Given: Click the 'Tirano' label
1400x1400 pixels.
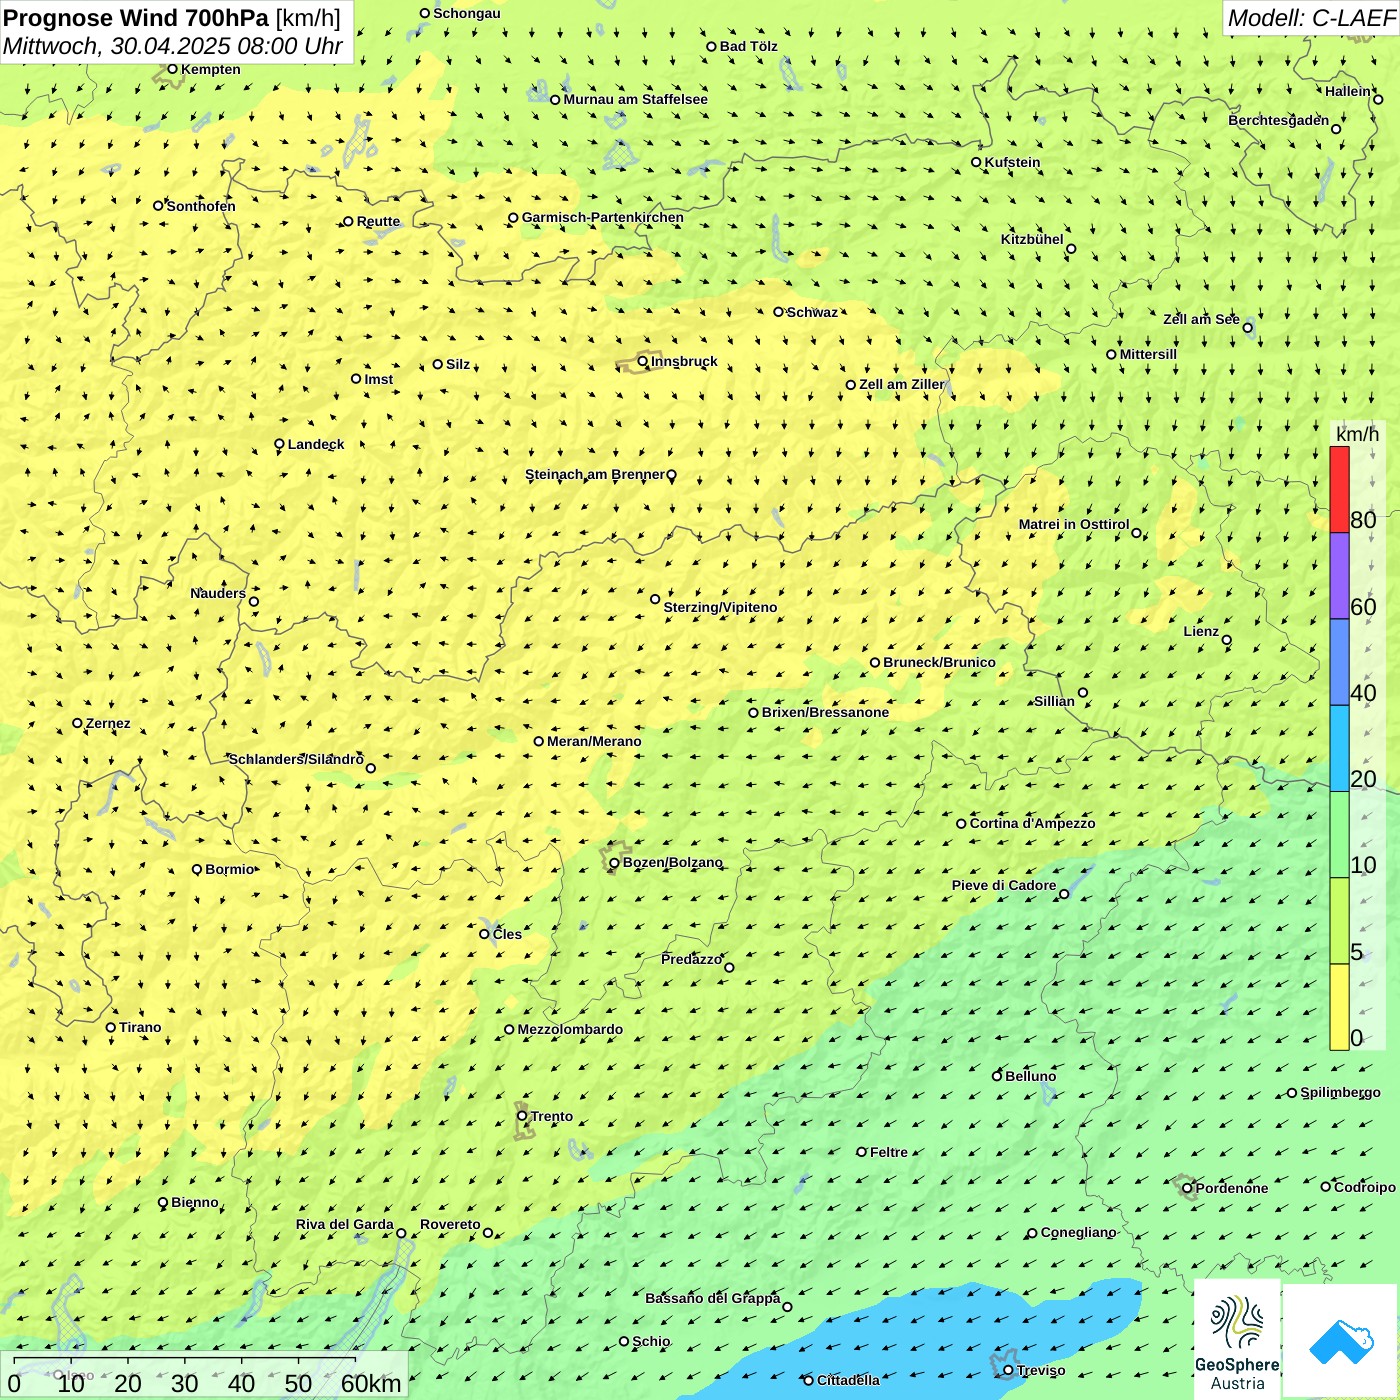Looking at the screenshot, I should click(140, 1027).
